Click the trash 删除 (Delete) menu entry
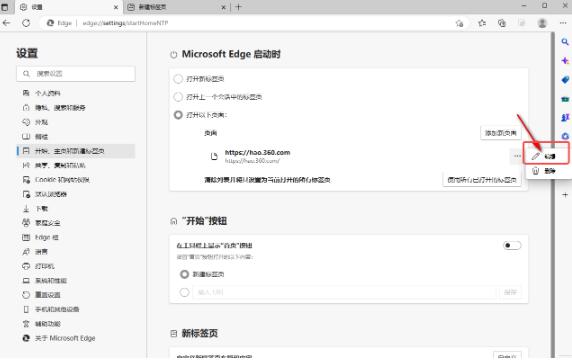The image size is (572, 360). click(546, 171)
